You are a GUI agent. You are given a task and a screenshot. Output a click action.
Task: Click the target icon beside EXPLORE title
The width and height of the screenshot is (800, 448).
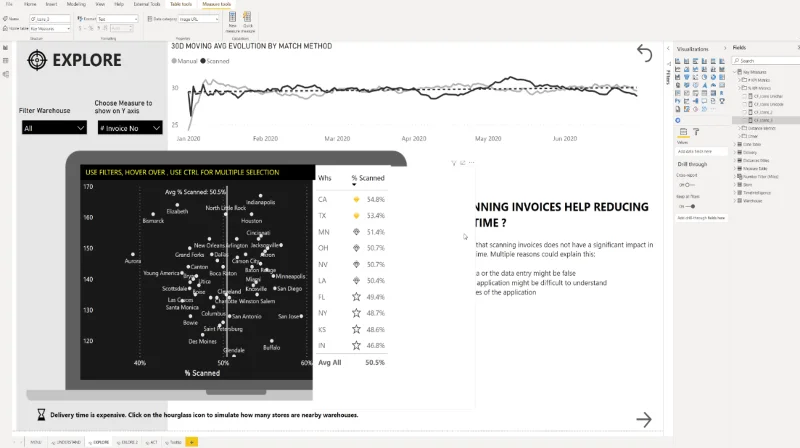tap(37, 60)
